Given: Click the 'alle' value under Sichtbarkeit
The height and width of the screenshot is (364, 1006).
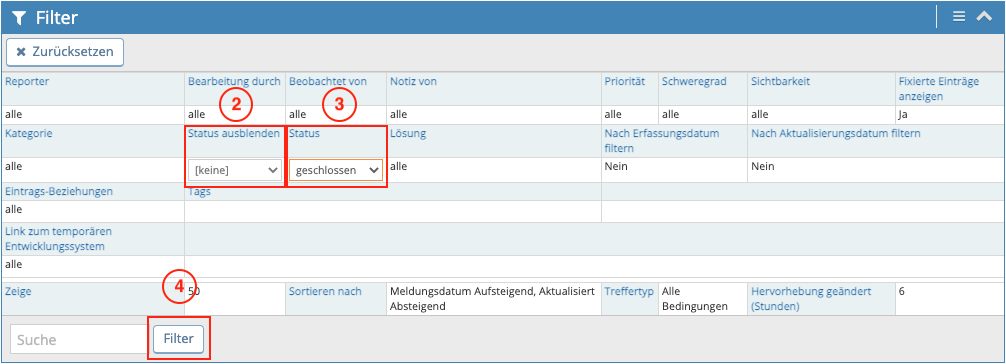Looking at the screenshot, I should coord(759,115).
